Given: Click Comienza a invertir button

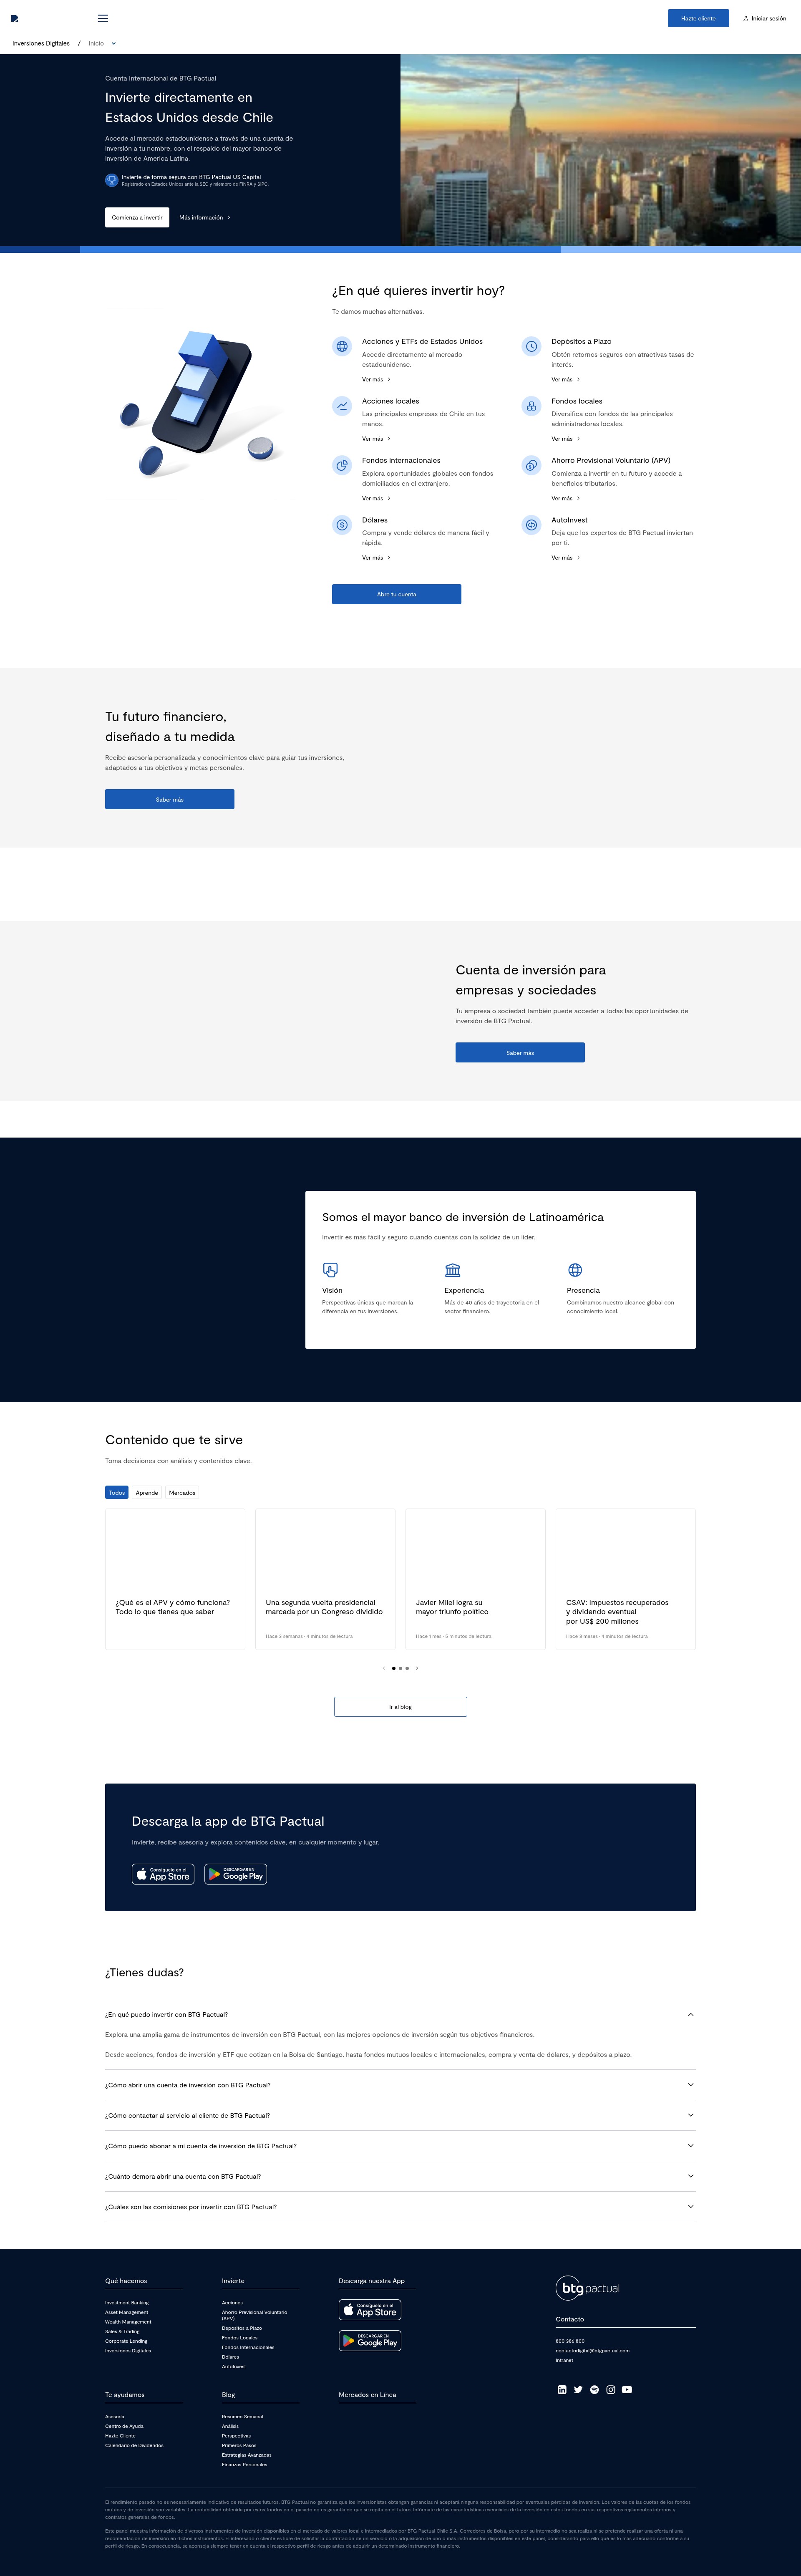Looking at the screenshot, I should pyautogui.click(x=137, y=217).
